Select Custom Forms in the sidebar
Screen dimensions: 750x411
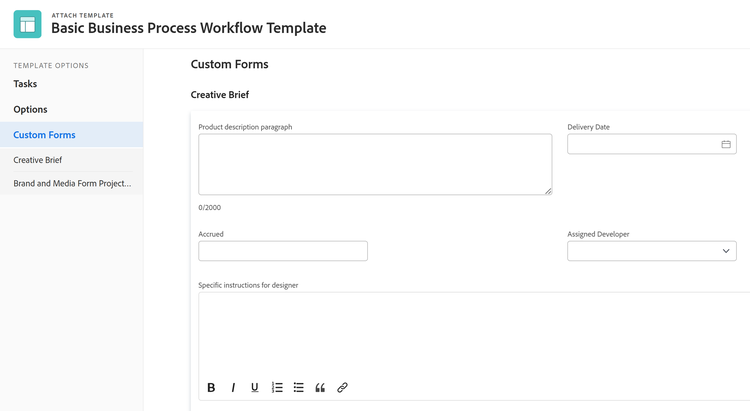44,135
